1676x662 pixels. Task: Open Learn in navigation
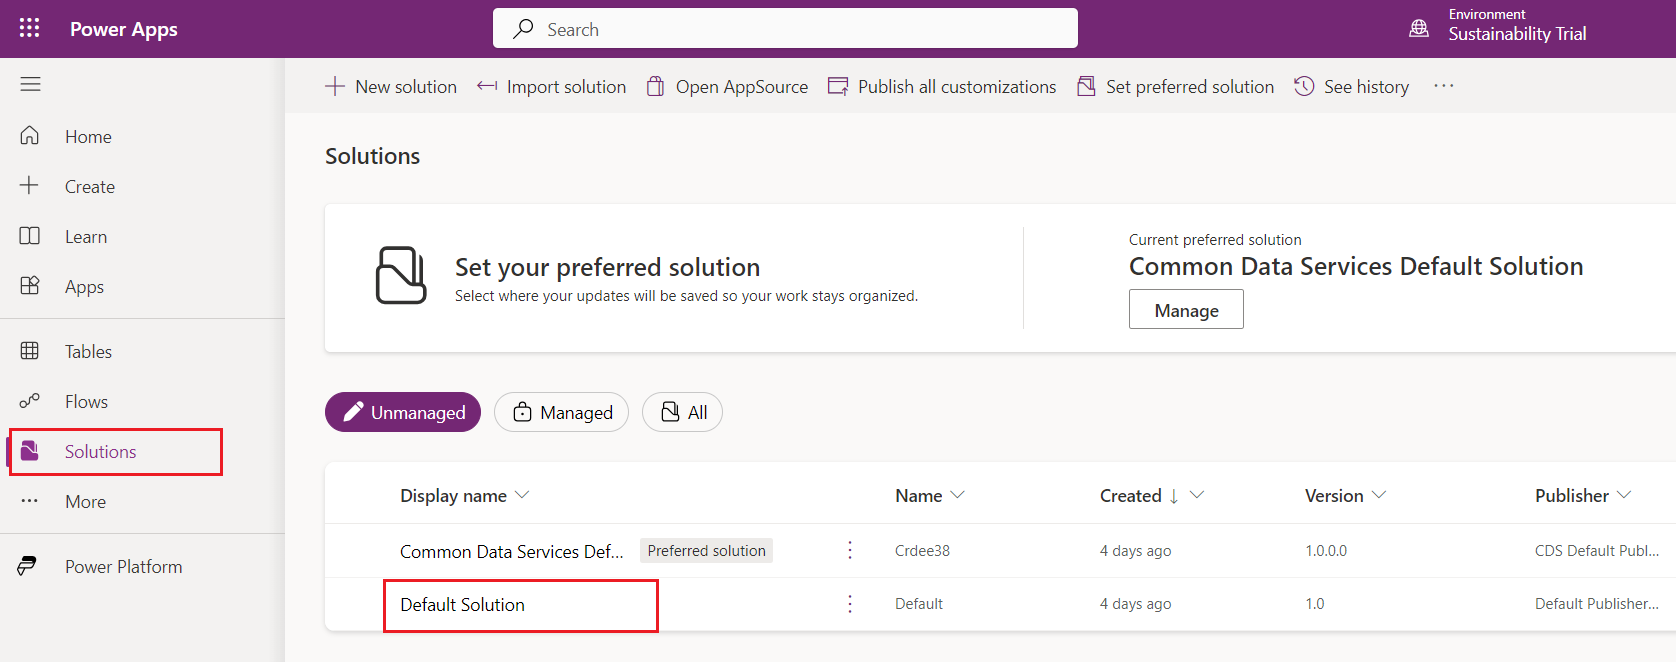(86, 237)
